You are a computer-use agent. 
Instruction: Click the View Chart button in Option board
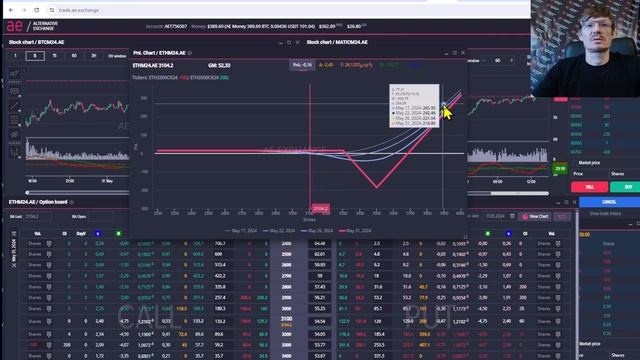(535, 217)
